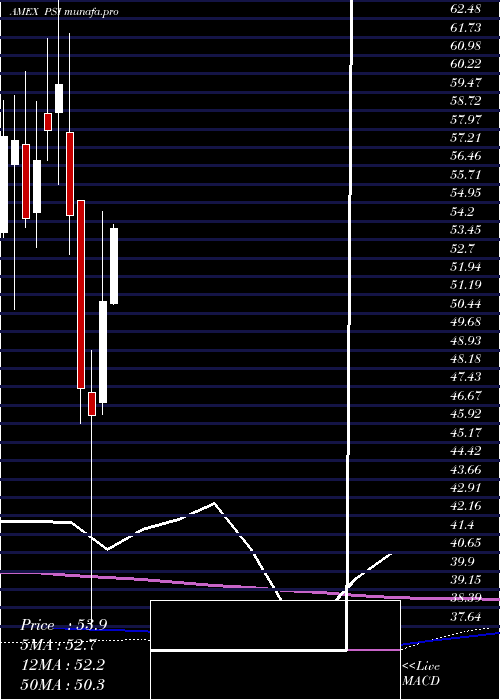Select the 57.21 price axis label
Screen dimensions: 500x700
click(x=465, y=138)
